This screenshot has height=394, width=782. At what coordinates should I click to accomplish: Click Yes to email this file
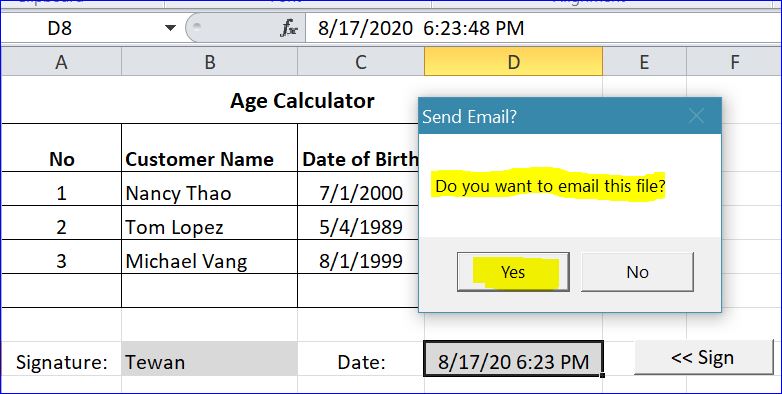(513, 272)
